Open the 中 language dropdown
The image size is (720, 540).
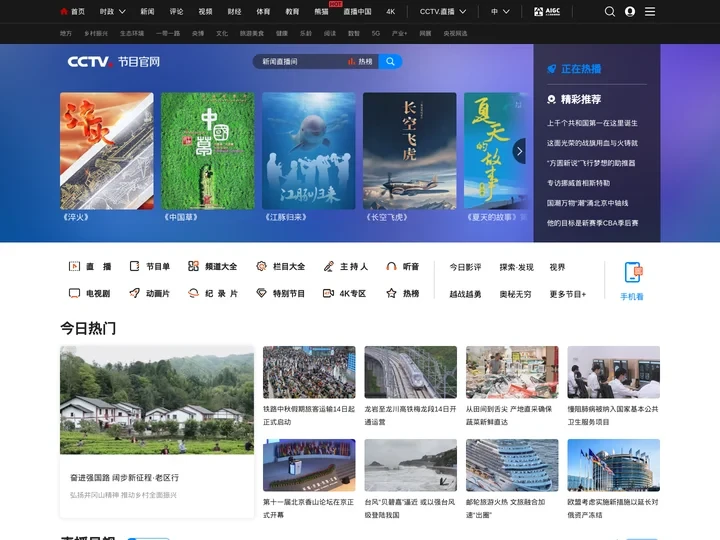coord(500,11)
